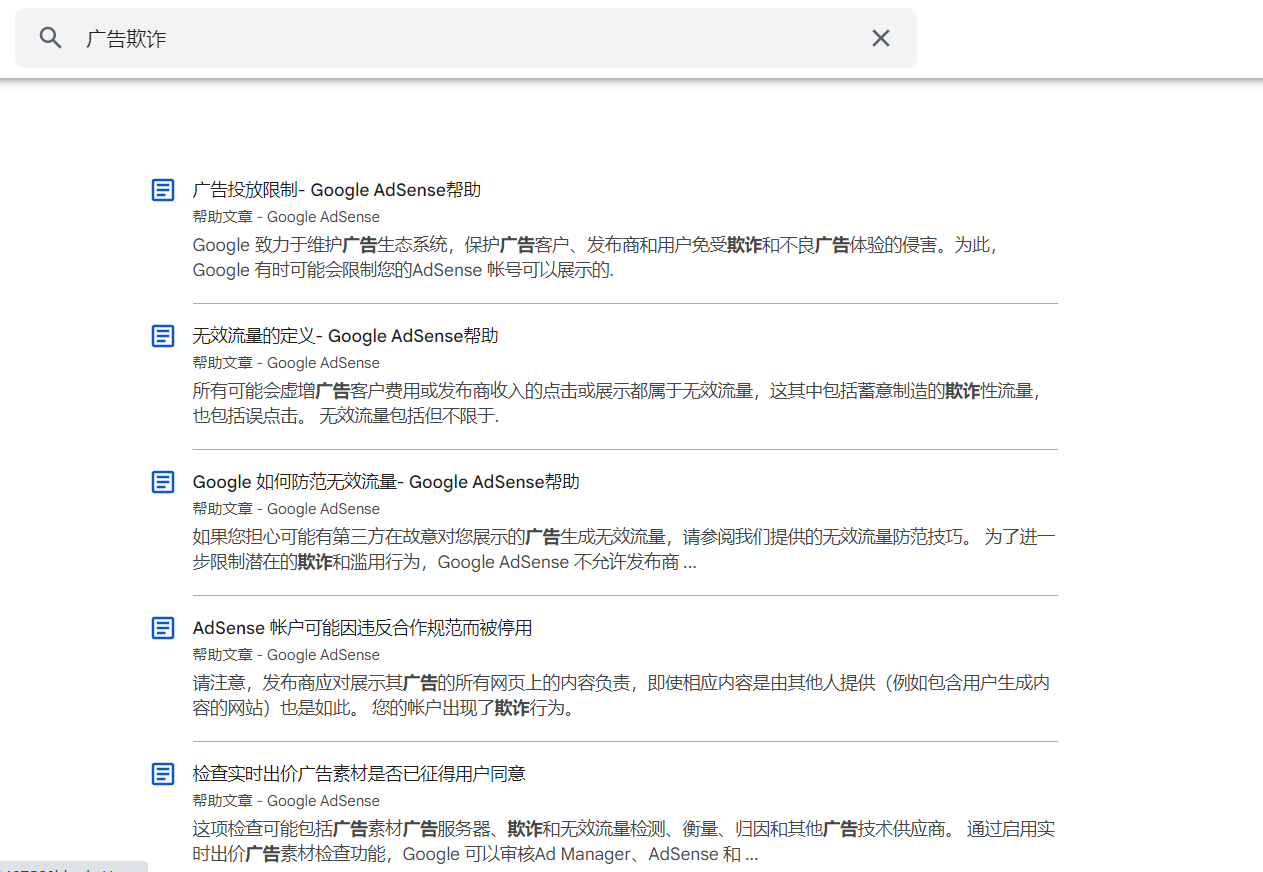
Task: Select the document icon of the second result
Action: (x=162, y=335)
